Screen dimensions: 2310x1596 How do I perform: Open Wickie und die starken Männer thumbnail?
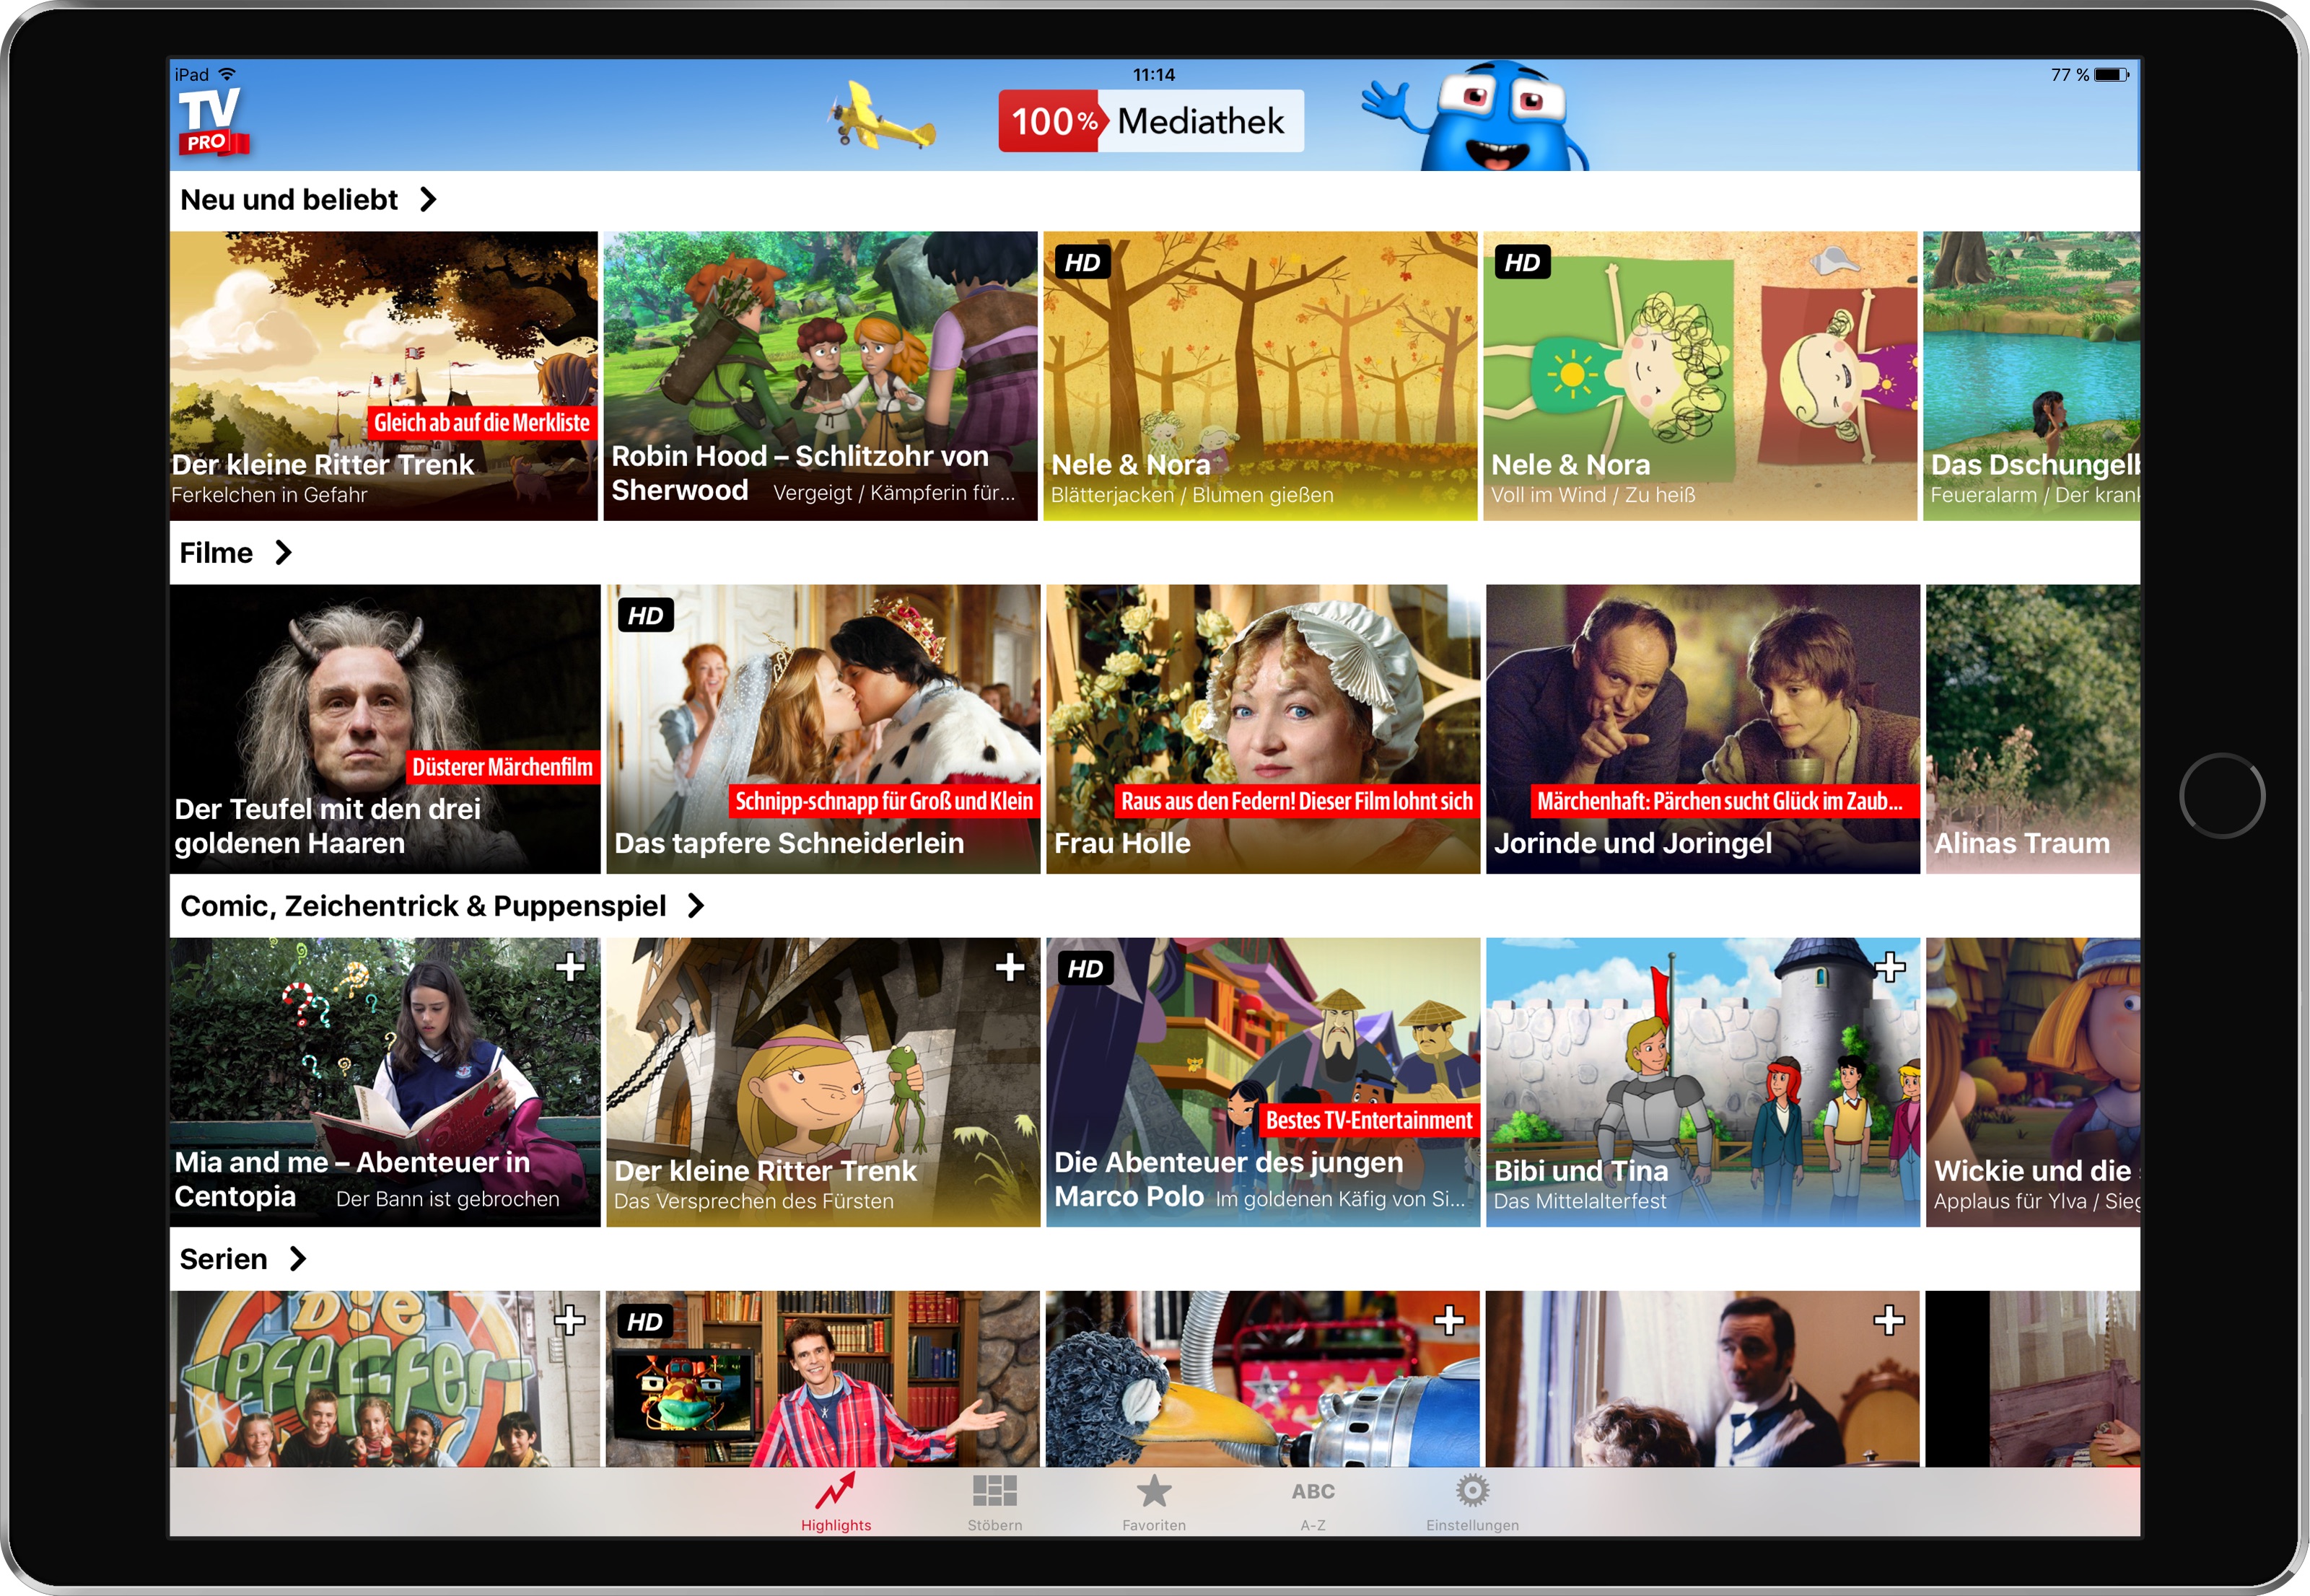click(2033, 1082)
